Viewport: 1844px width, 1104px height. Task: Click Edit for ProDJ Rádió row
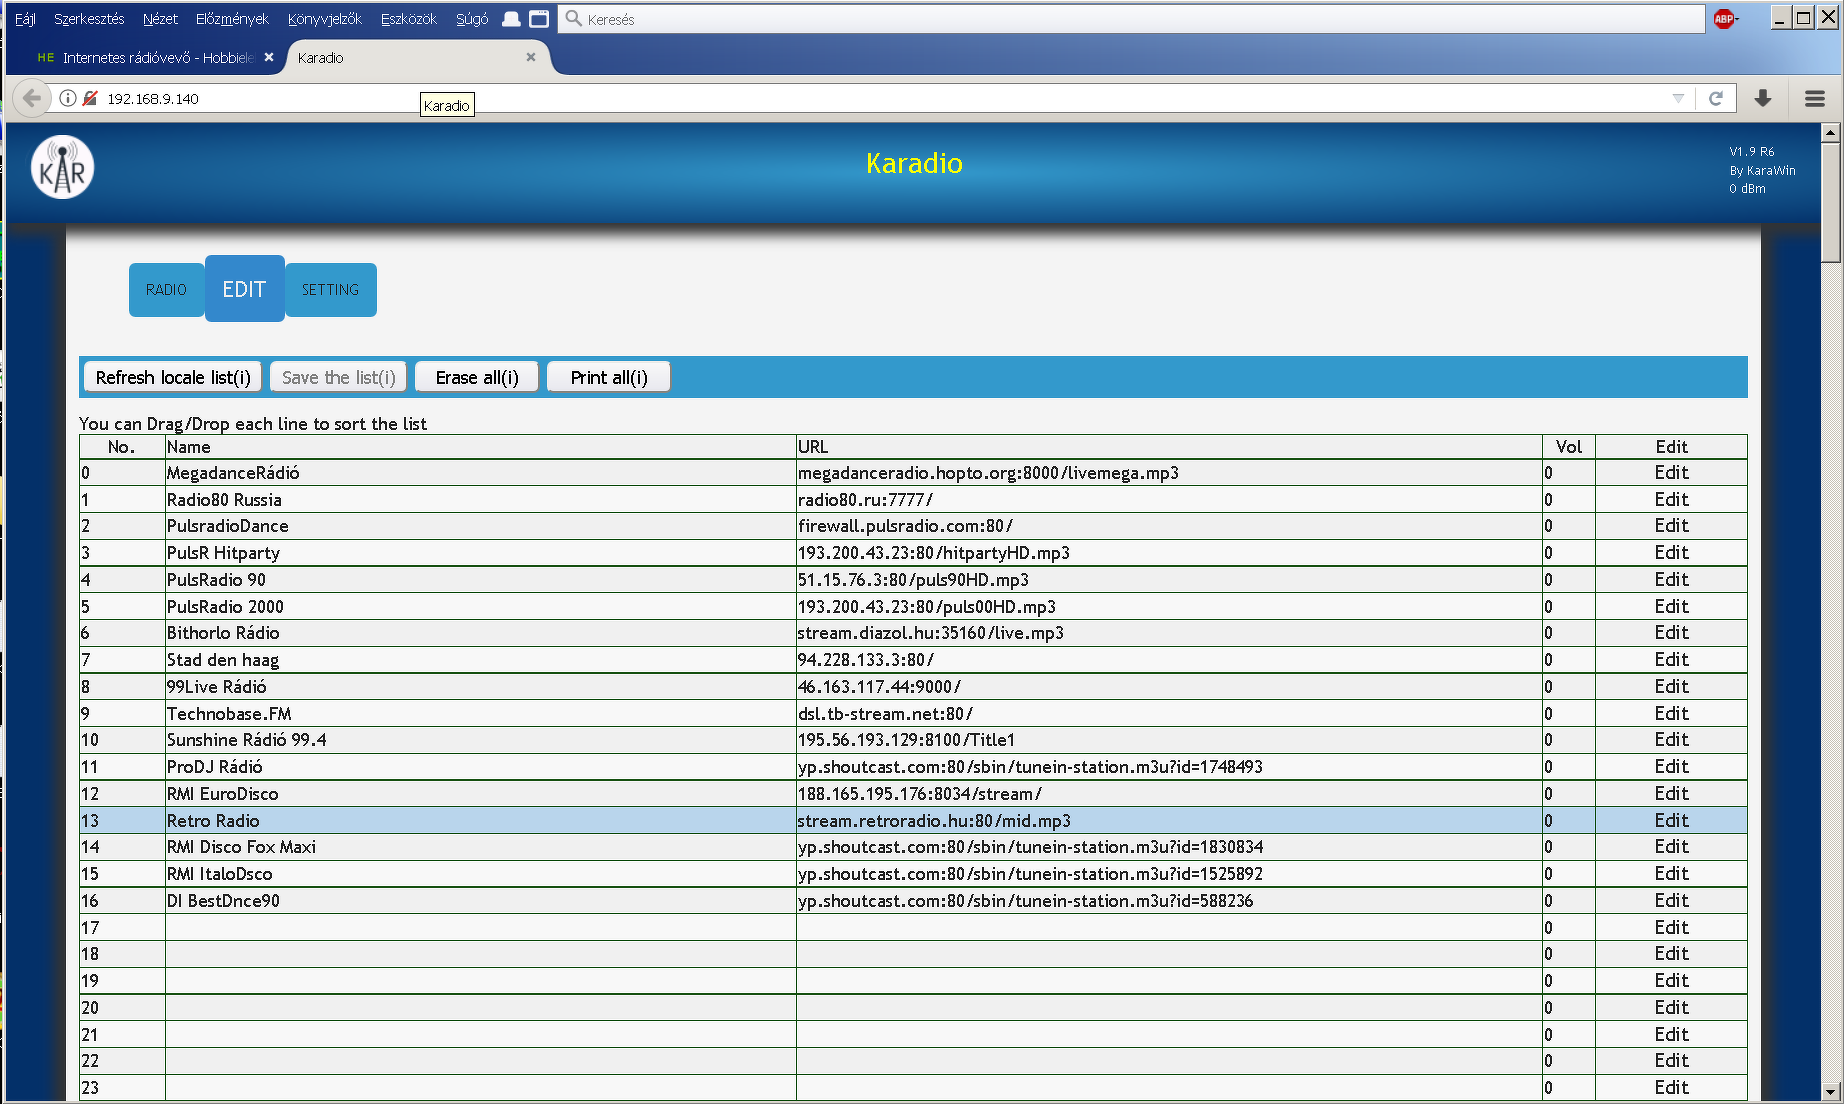tap(1671, 767)
